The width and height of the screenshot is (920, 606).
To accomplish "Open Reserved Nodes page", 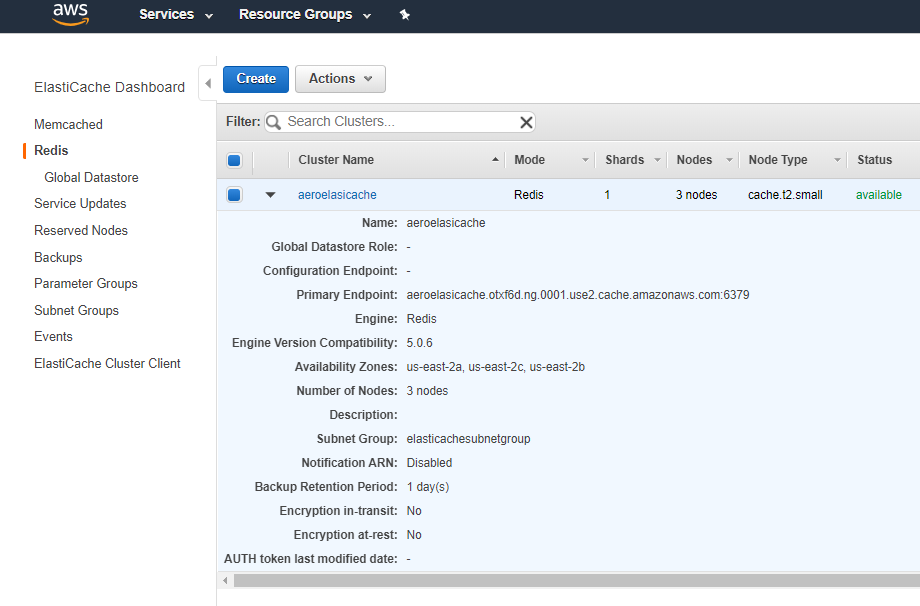I will click(81, 231).
